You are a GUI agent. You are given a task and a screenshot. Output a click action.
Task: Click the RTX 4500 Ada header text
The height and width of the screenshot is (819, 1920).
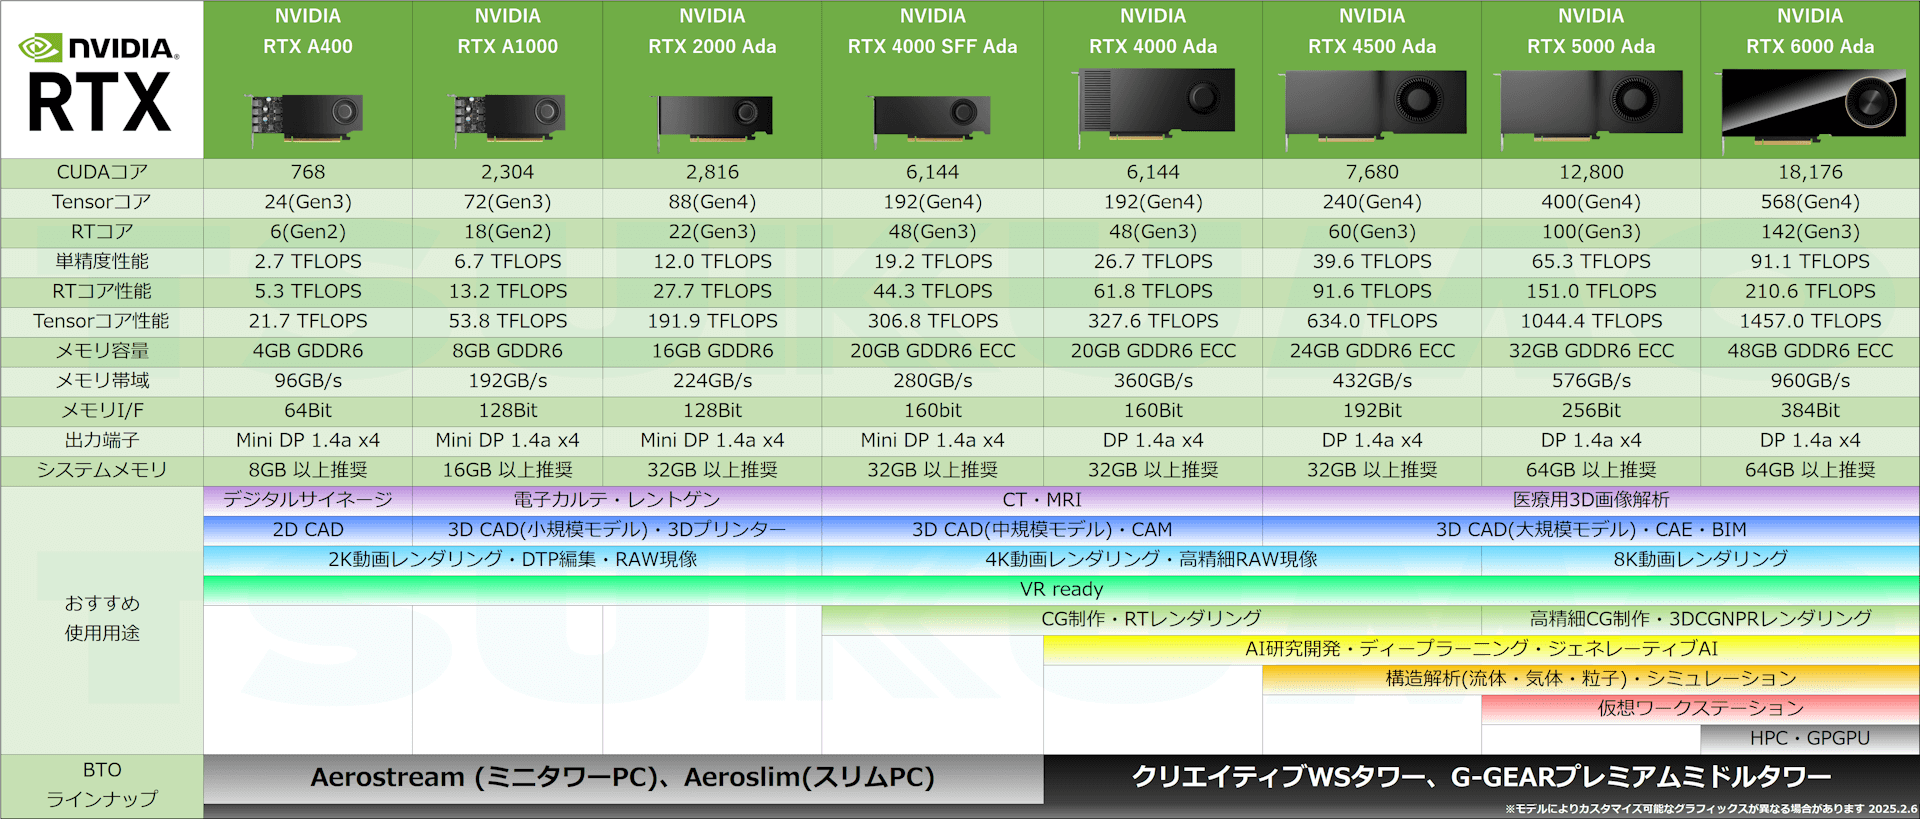(x=1372, y=46)
